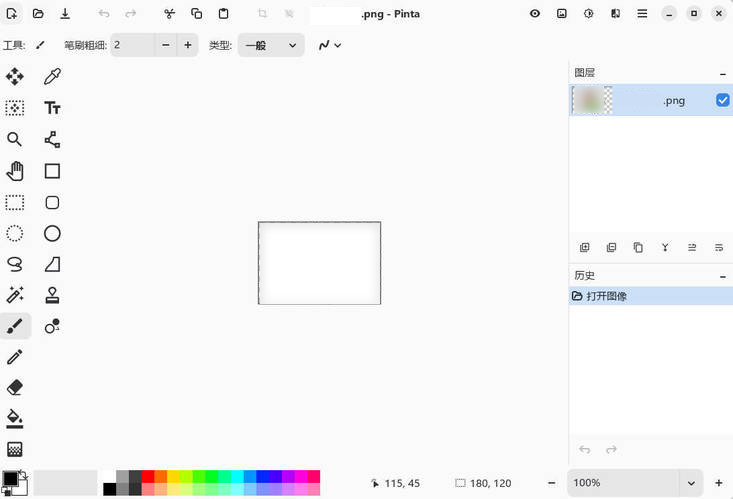Increase brush width with plus button
Image resolution: width=733 pixels, height=499 pixels.
tap(187, 45)
